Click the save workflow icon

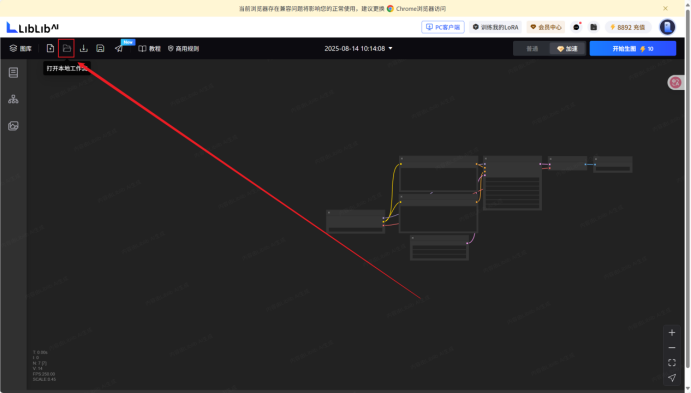click(100, 48)
